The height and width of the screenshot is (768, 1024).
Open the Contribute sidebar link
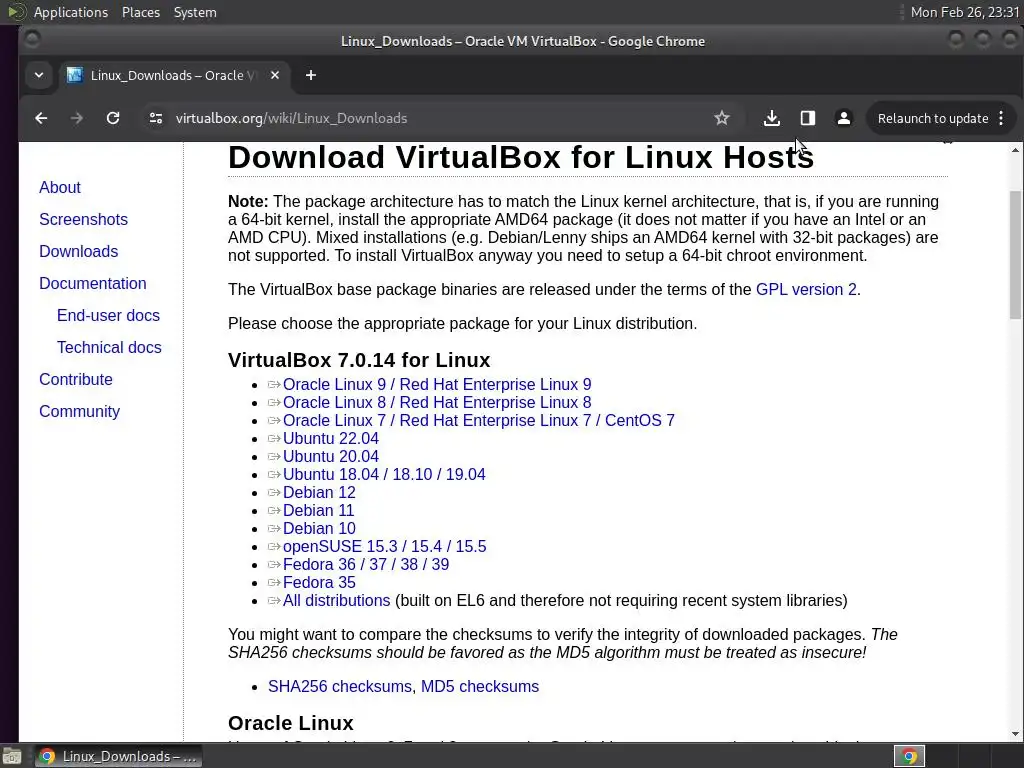click(x=76, y=379)
